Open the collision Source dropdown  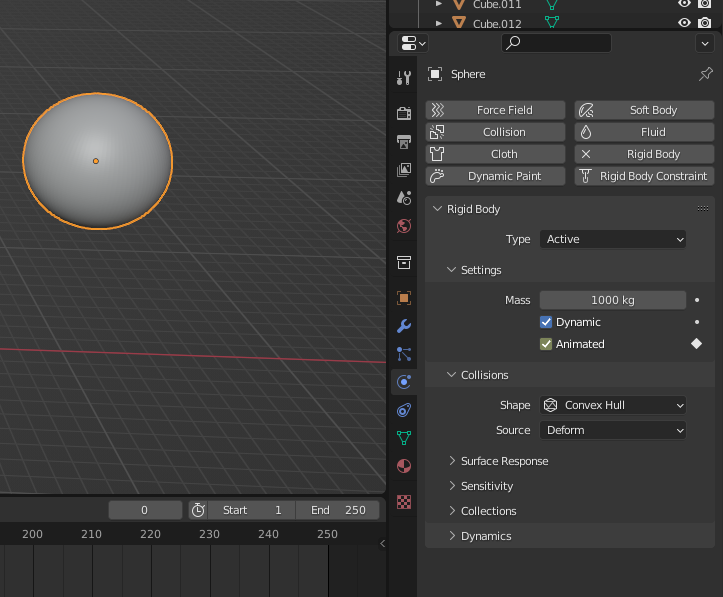612,430
